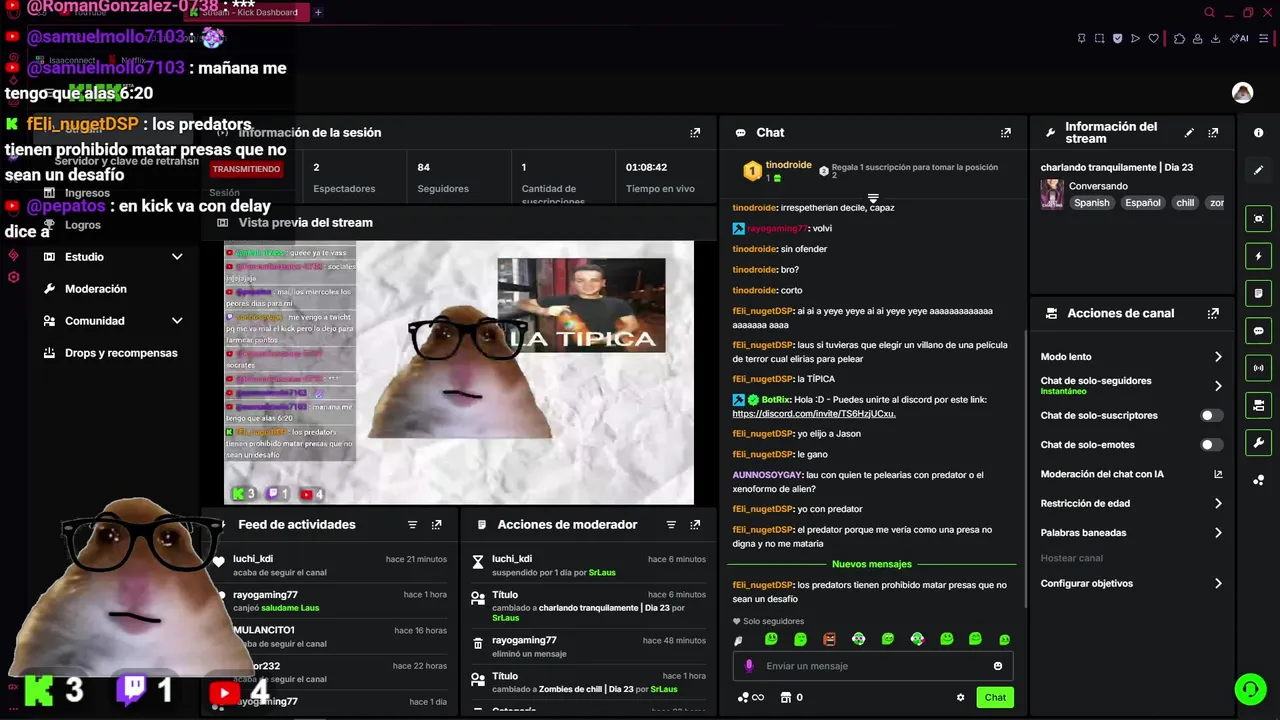The width and height of the screenshot is (1280, 720).
Task: Click the channel points icon below message box
Action: coord(751,698)
